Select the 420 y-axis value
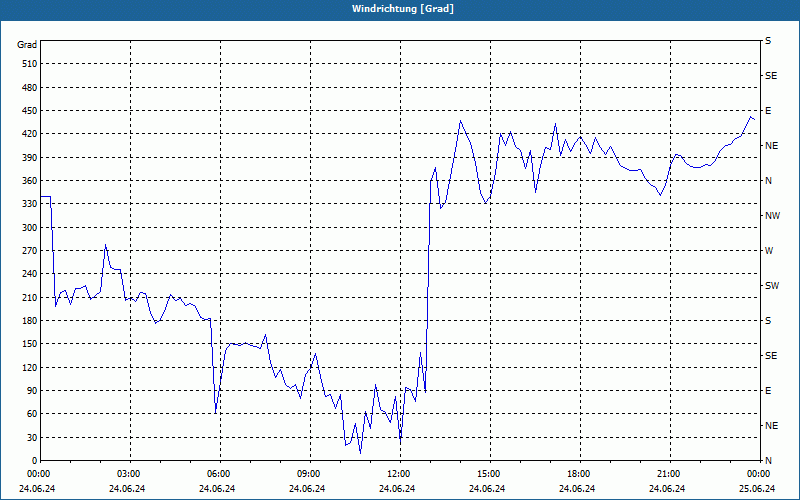The image size is (800, 500). tap(30, 134)
